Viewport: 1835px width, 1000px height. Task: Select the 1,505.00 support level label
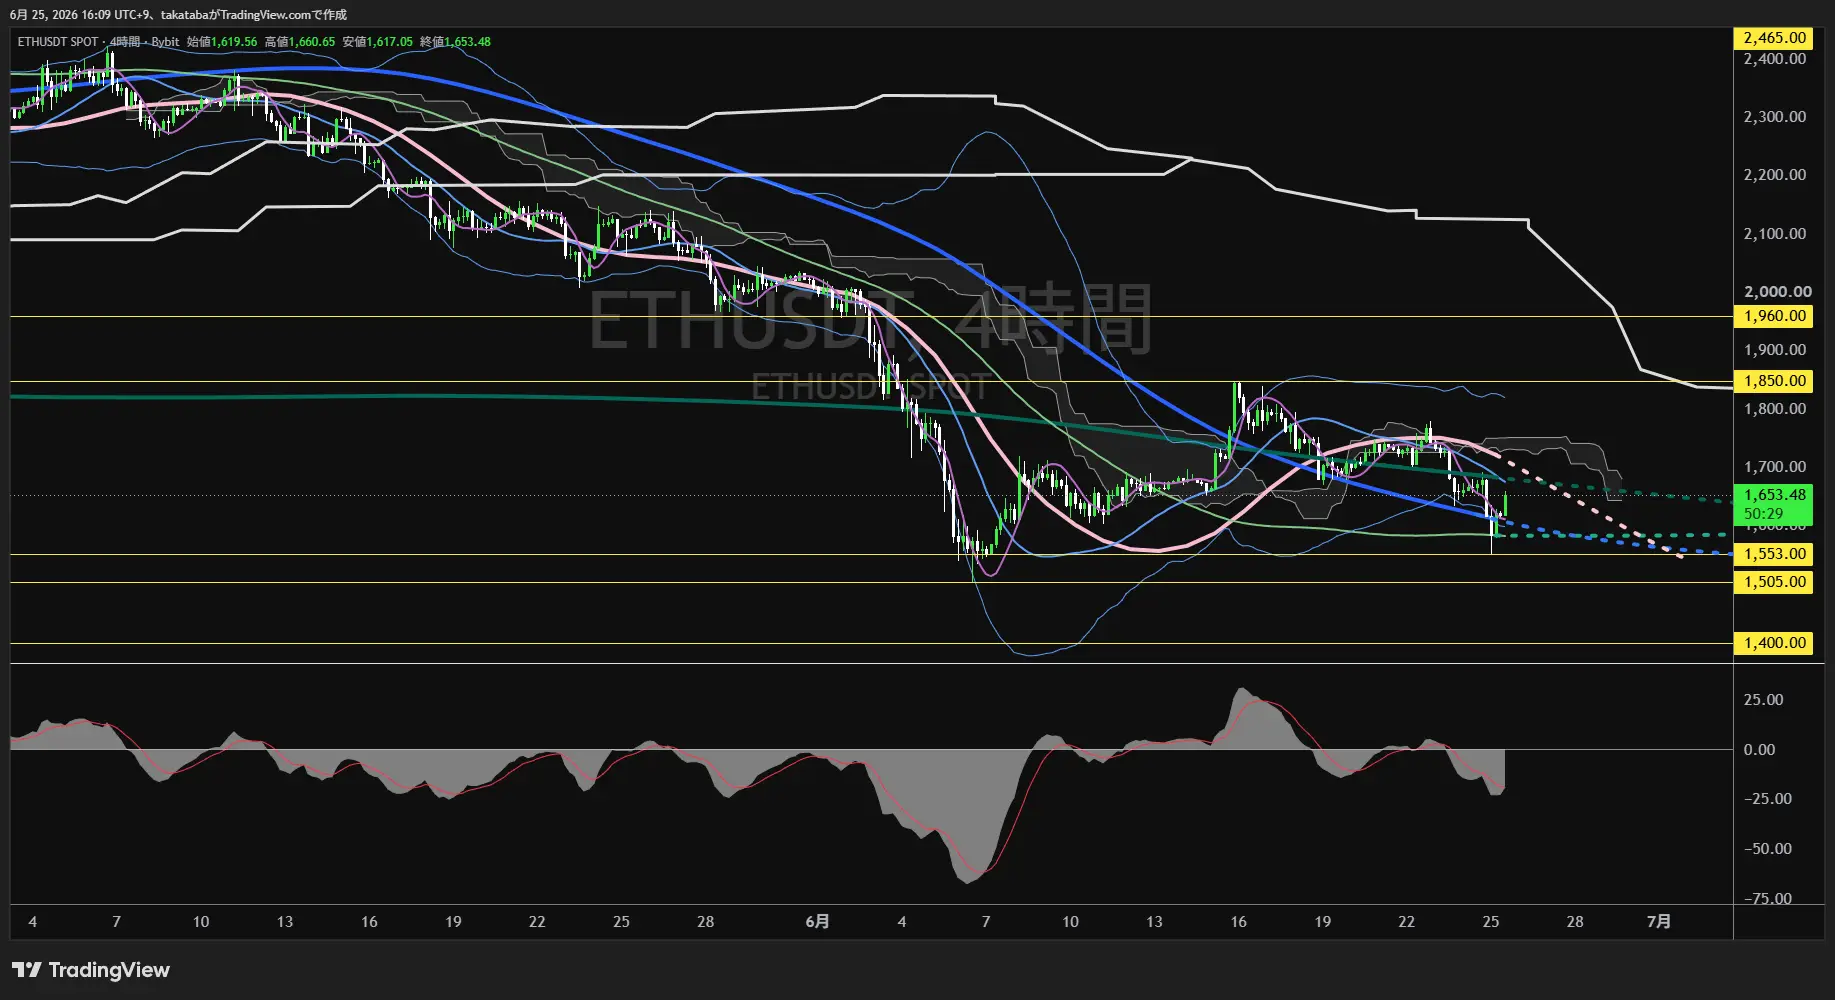1774,582
